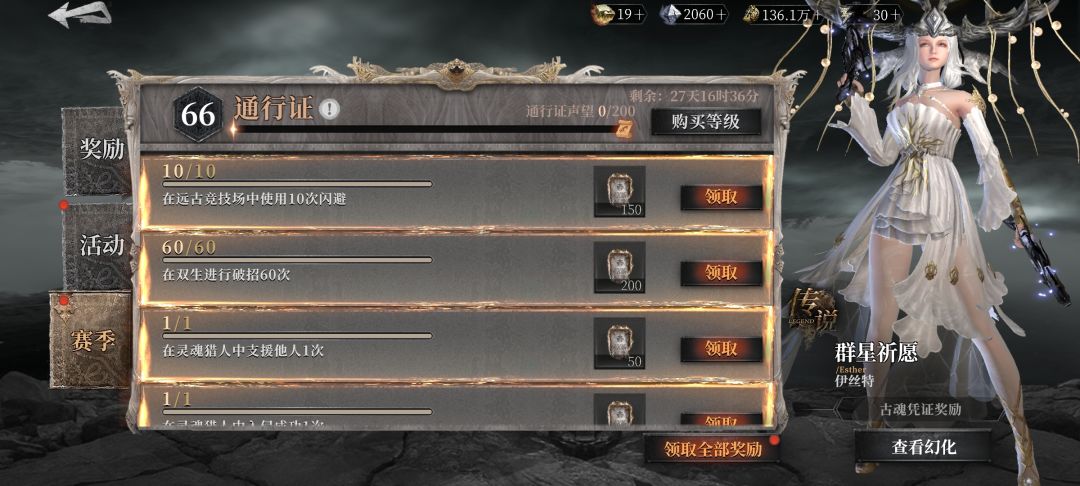Claim reward for 60 破招 task

pos(721,273)
